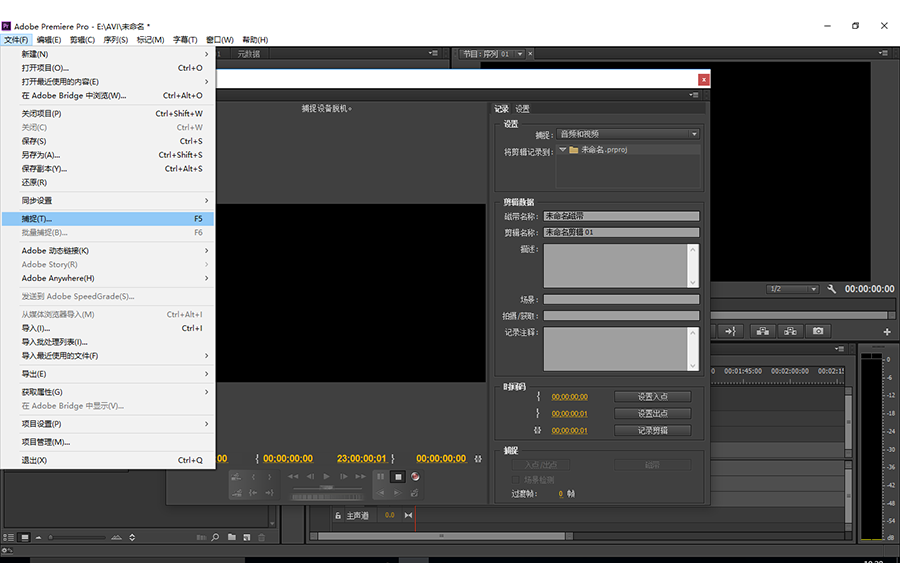Image resolution: width=900 pixels, height=563 pixels.
Task: Click the pause button in capture transport
Action: 381,477
